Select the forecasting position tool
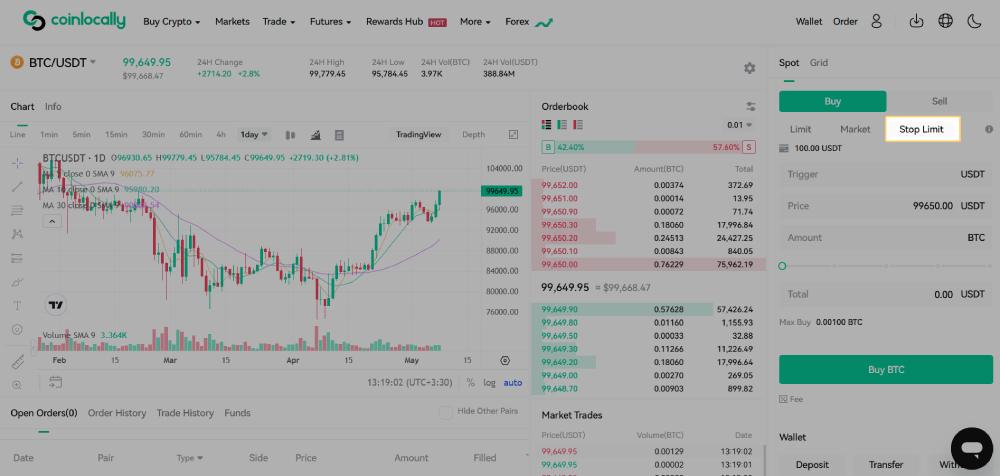 (17, 258)
